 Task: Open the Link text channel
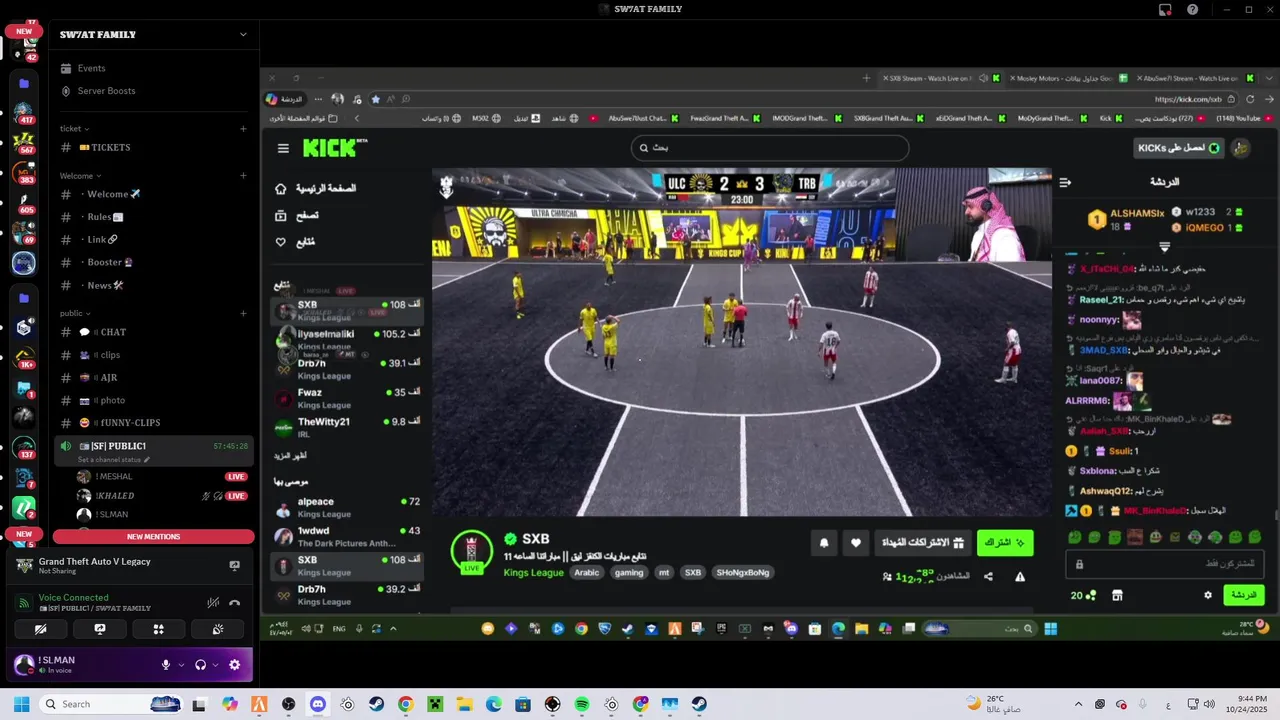coord(154,240)
